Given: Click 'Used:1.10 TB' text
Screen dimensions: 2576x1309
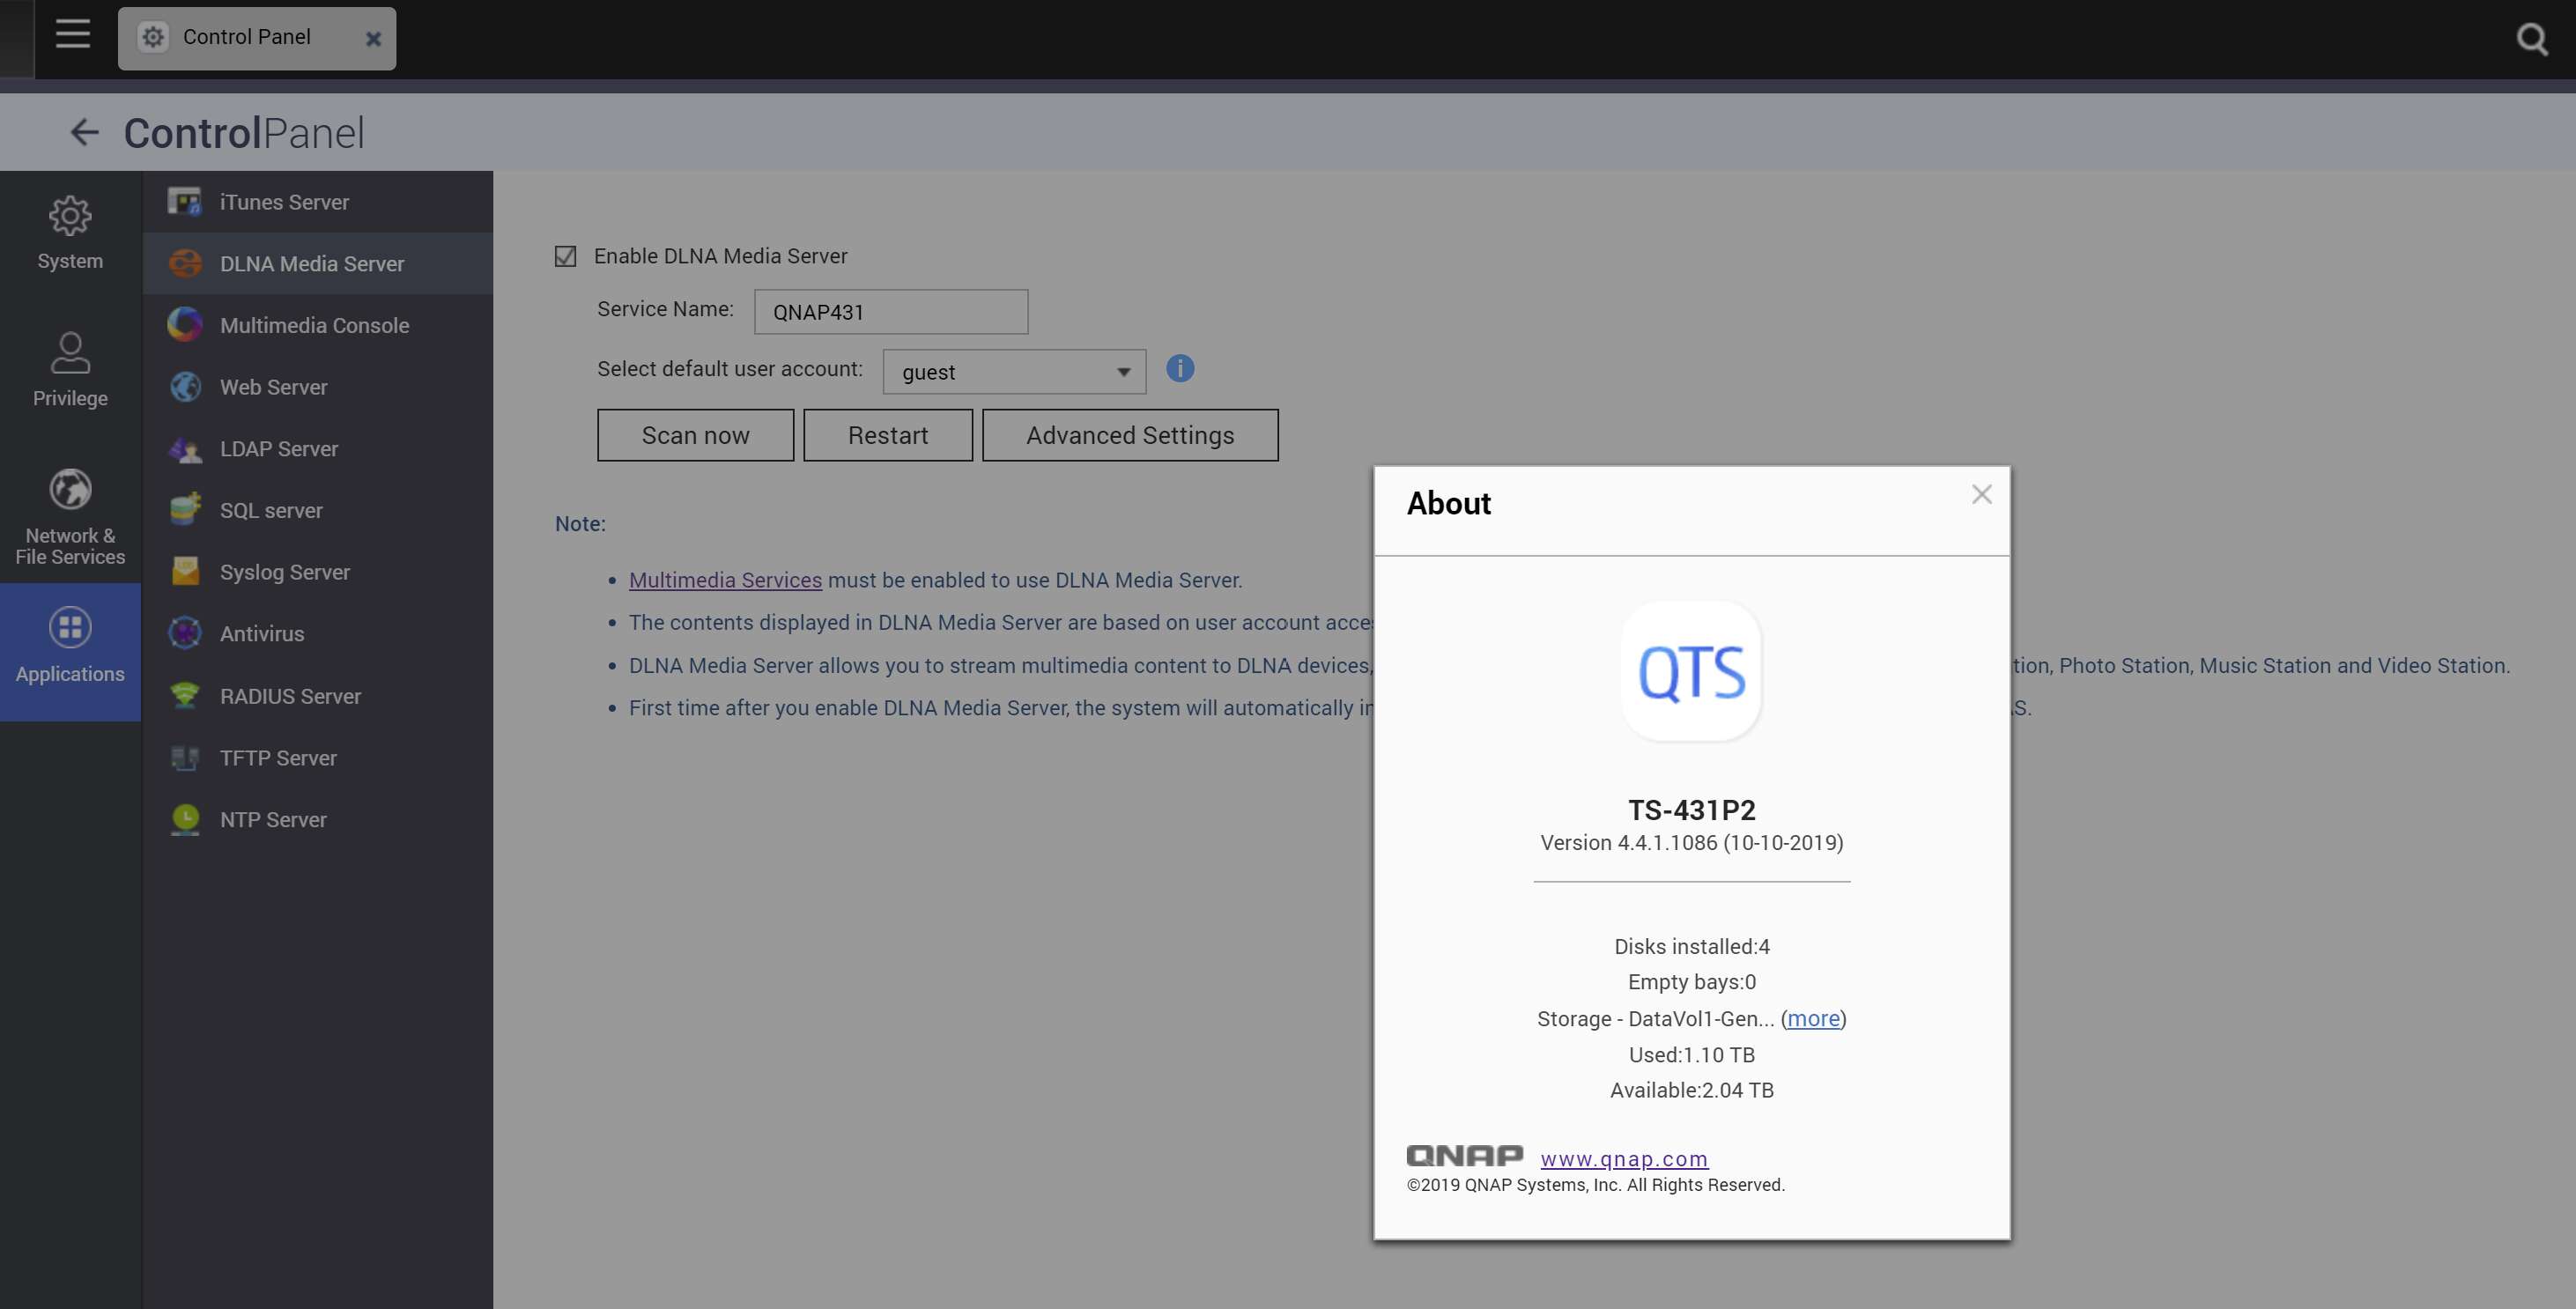Looking at the screenshot, I should pos(1691,1055).
